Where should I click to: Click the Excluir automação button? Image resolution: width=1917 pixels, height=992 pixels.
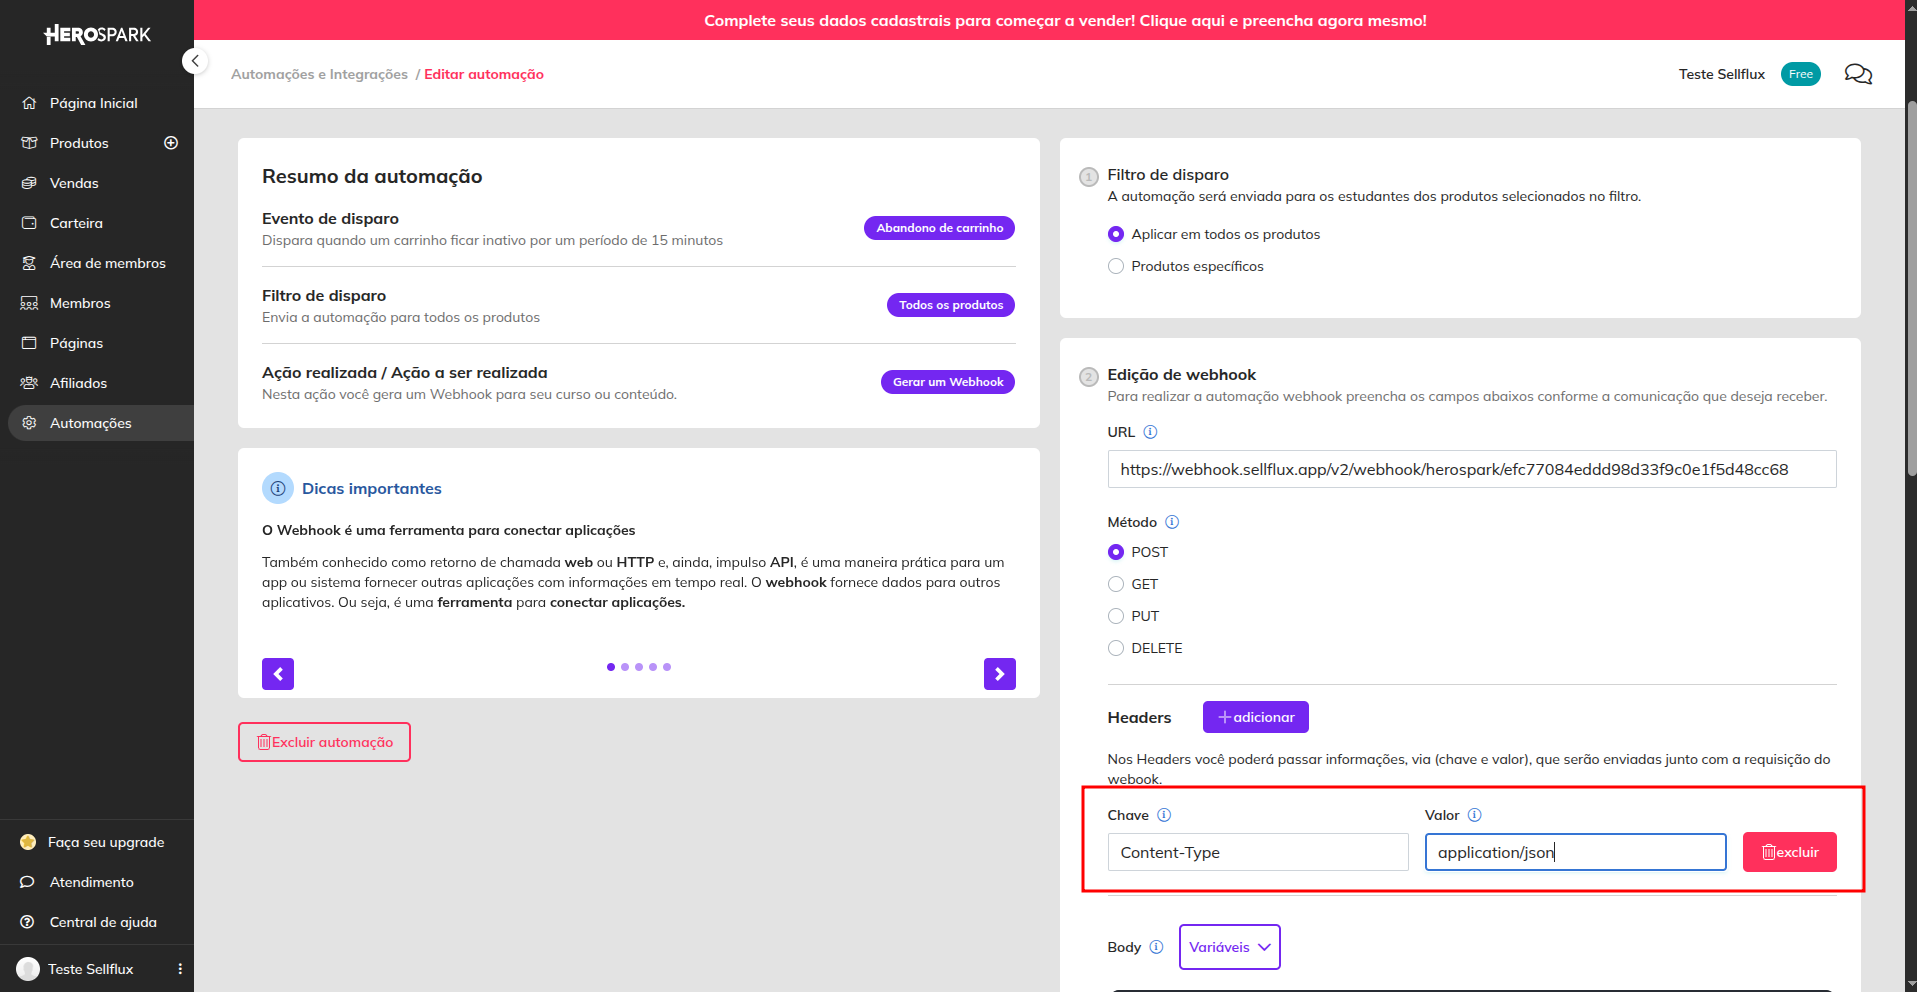click(x=324, y=742)
